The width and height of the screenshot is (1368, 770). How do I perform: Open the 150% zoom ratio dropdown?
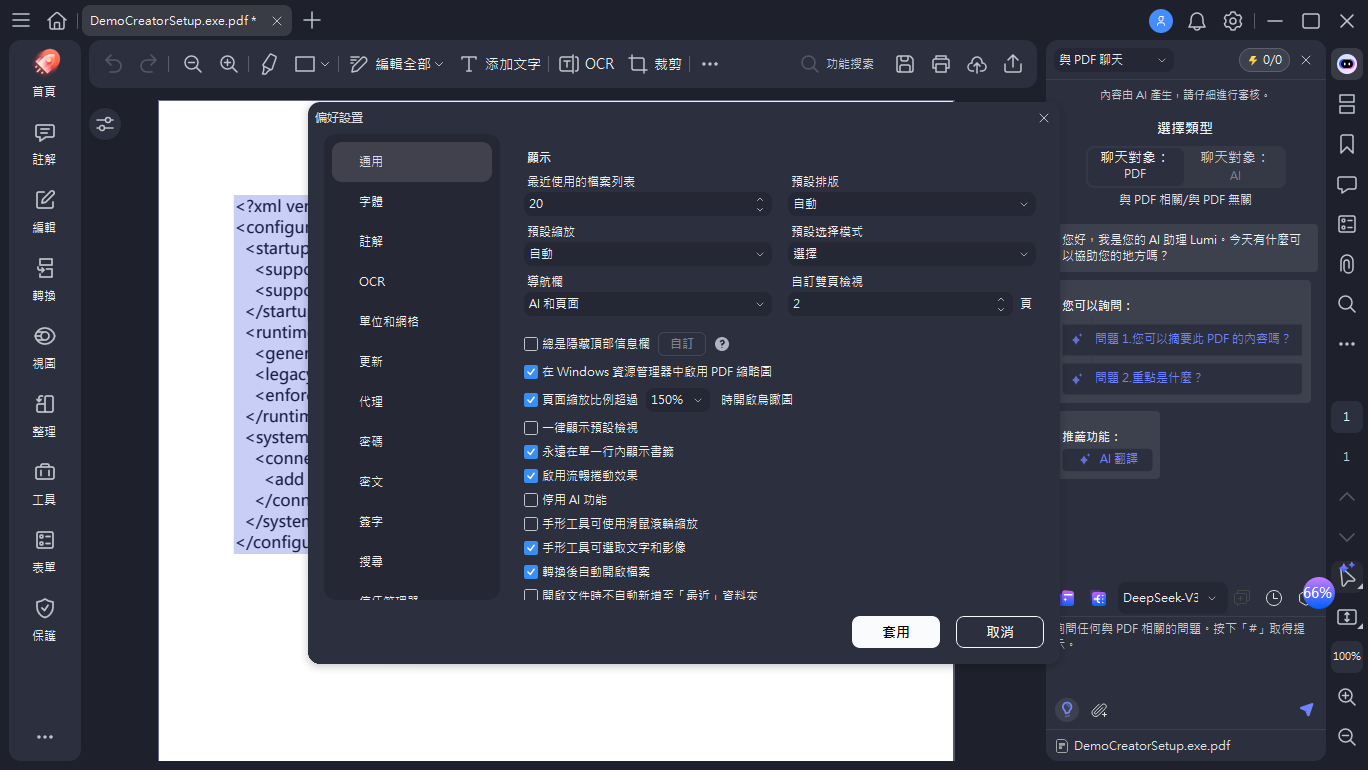click(677, 399)
